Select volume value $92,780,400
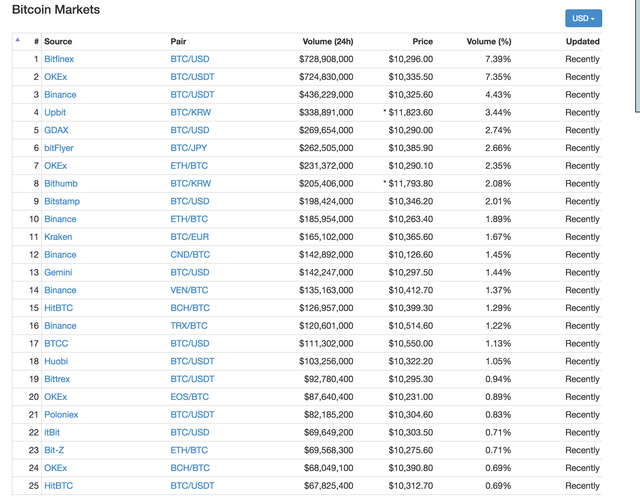Viewport: 640px width, 496px height. 329,379
